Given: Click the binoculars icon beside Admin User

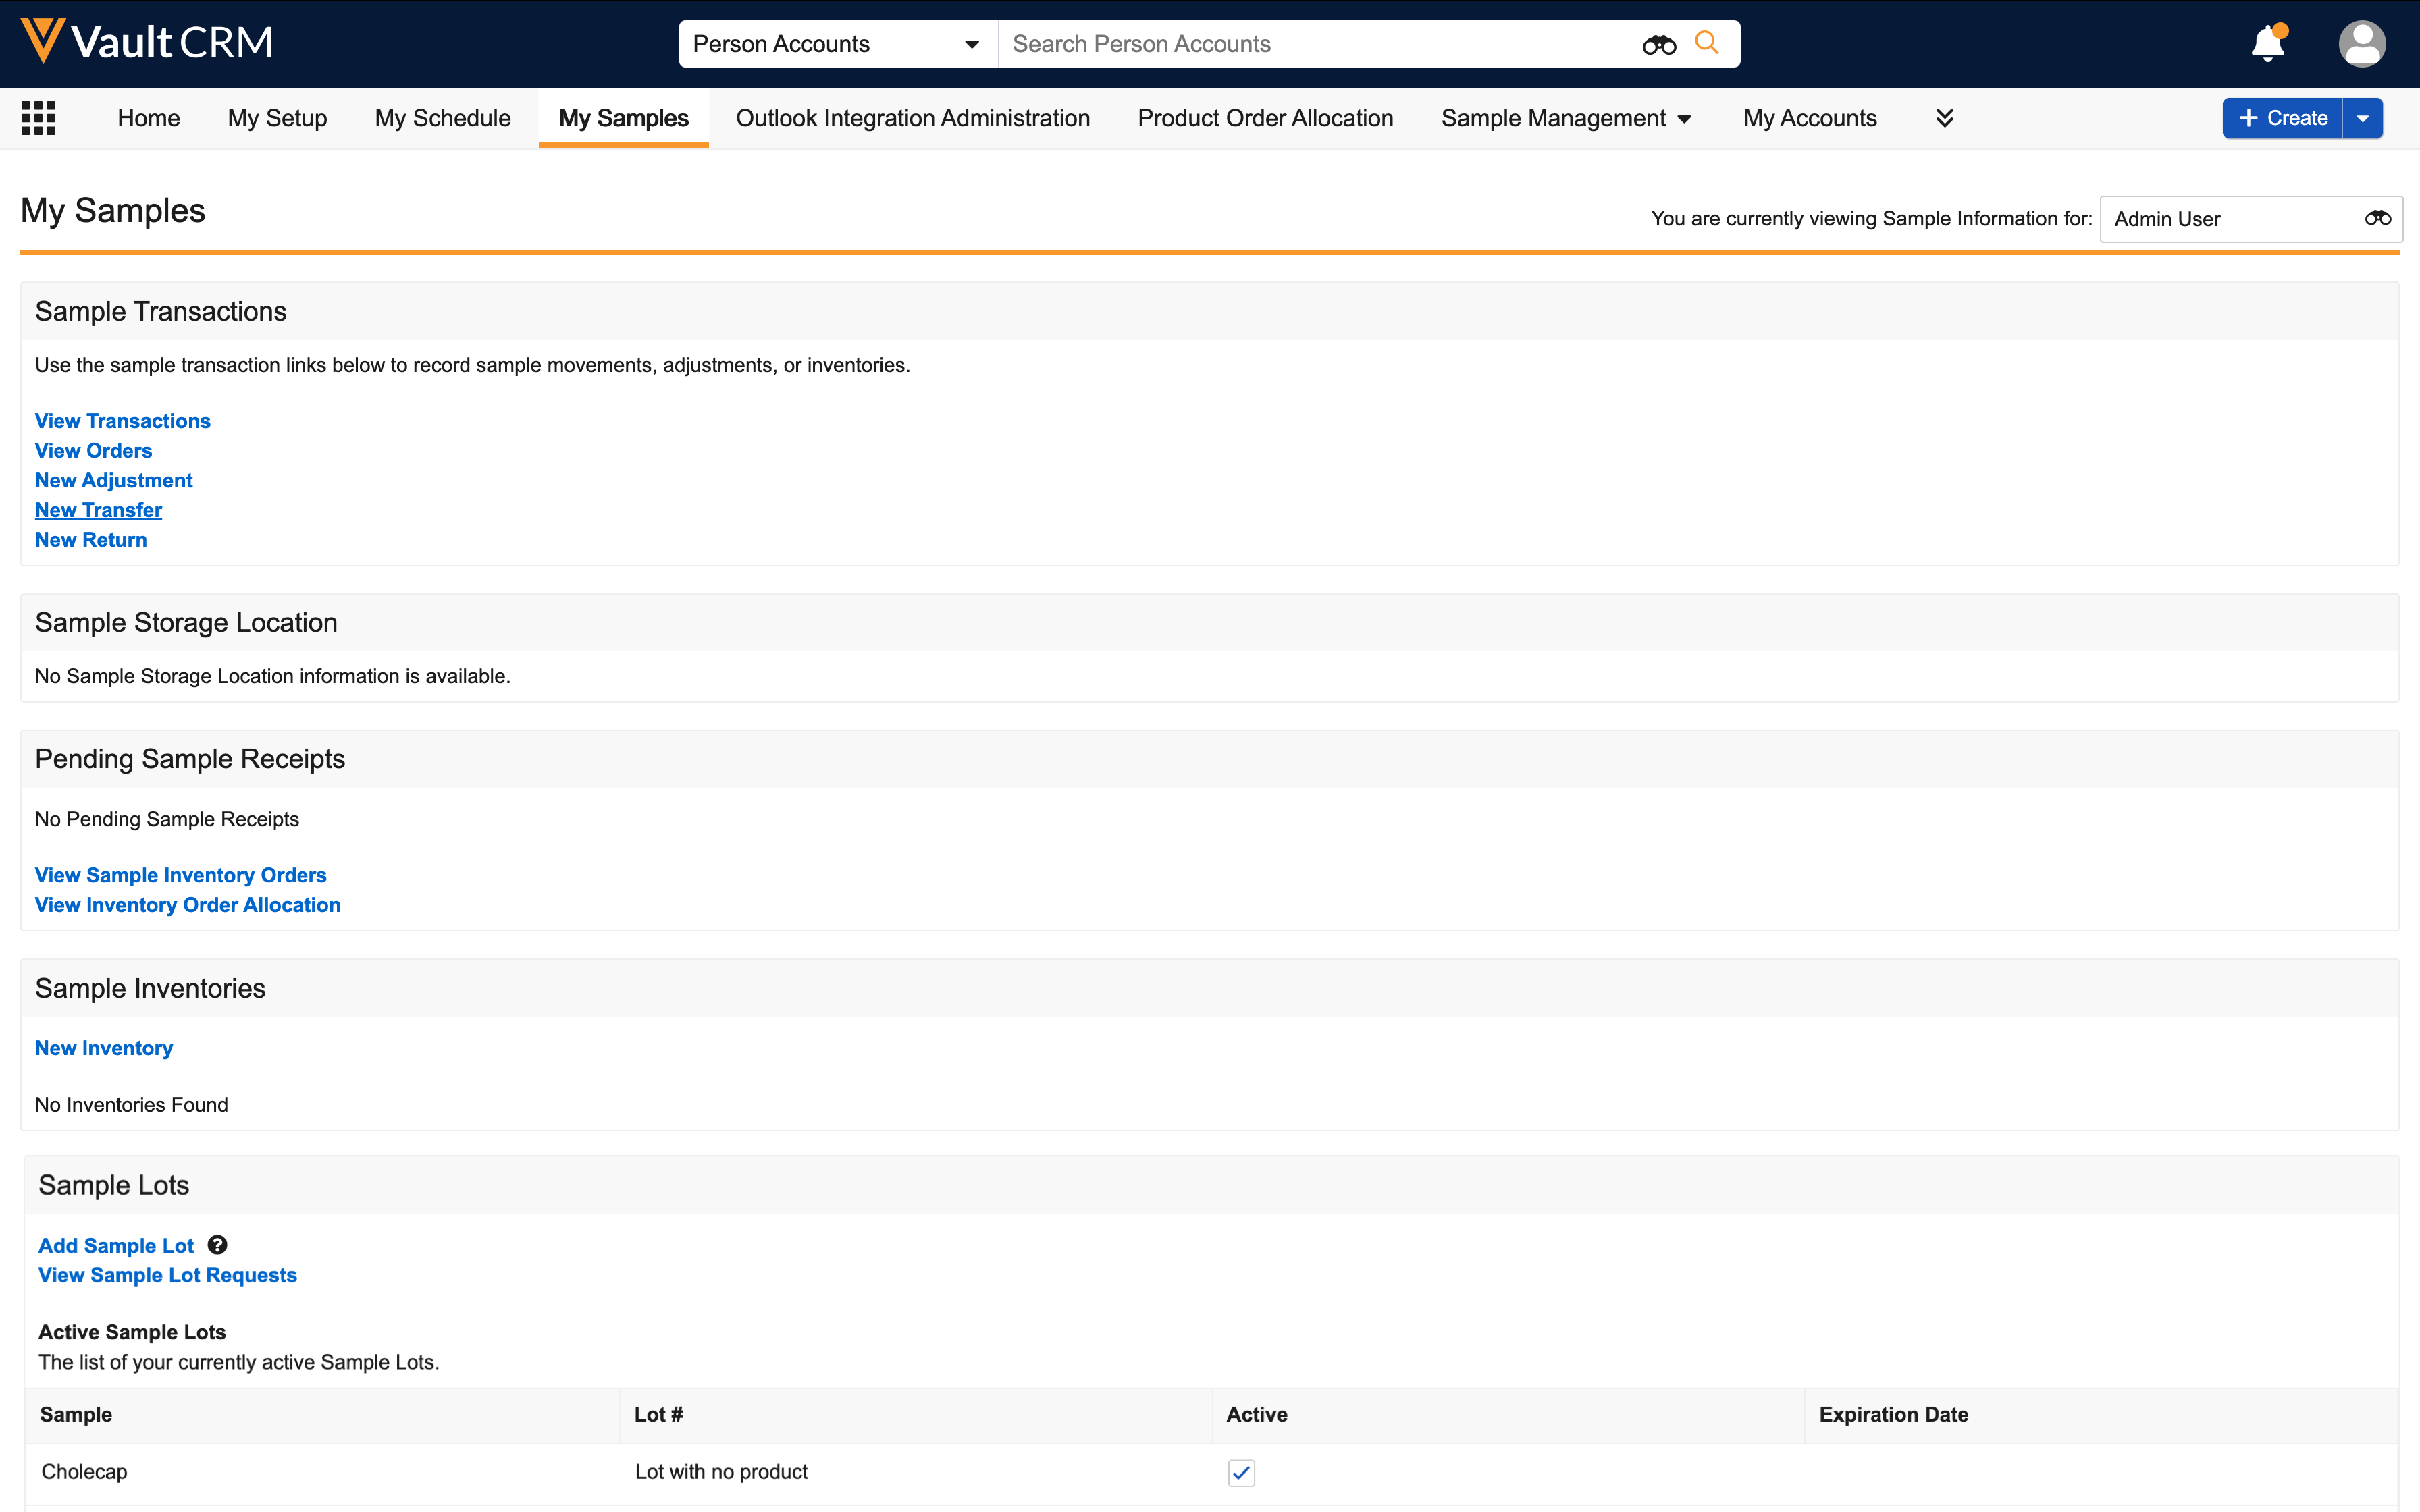Looking at the screenshot, I should tap(2377, 218).
